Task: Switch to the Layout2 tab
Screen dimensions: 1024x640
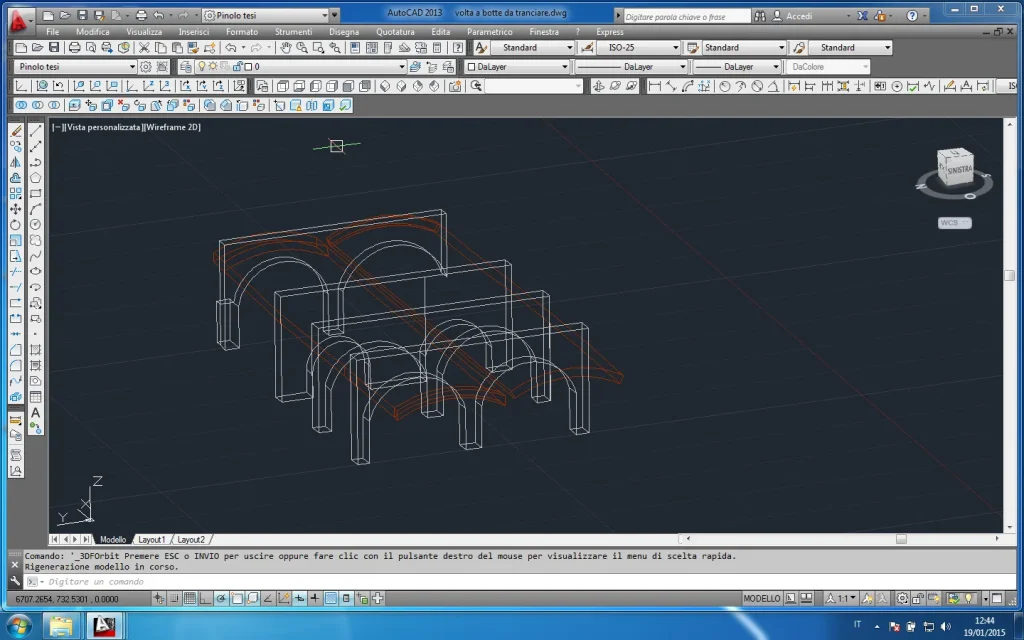Action: [x=191, y=539]
